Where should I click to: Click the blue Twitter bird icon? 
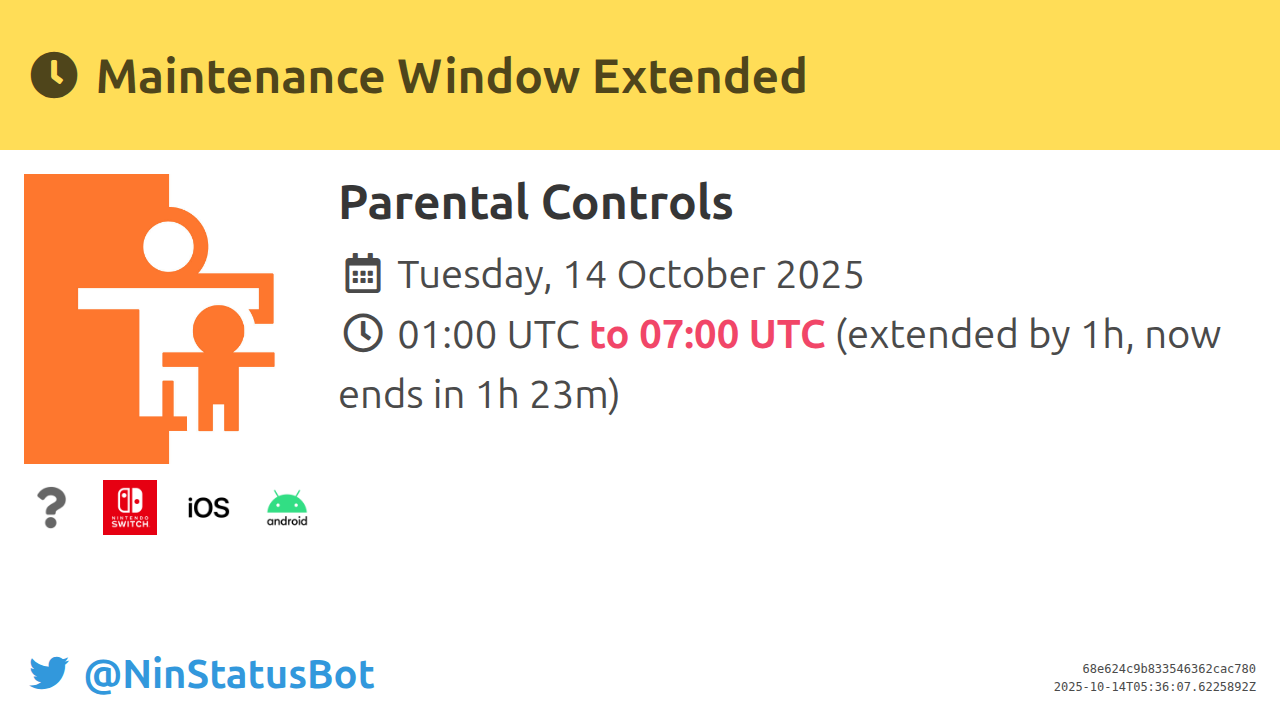tap(49, 674)
